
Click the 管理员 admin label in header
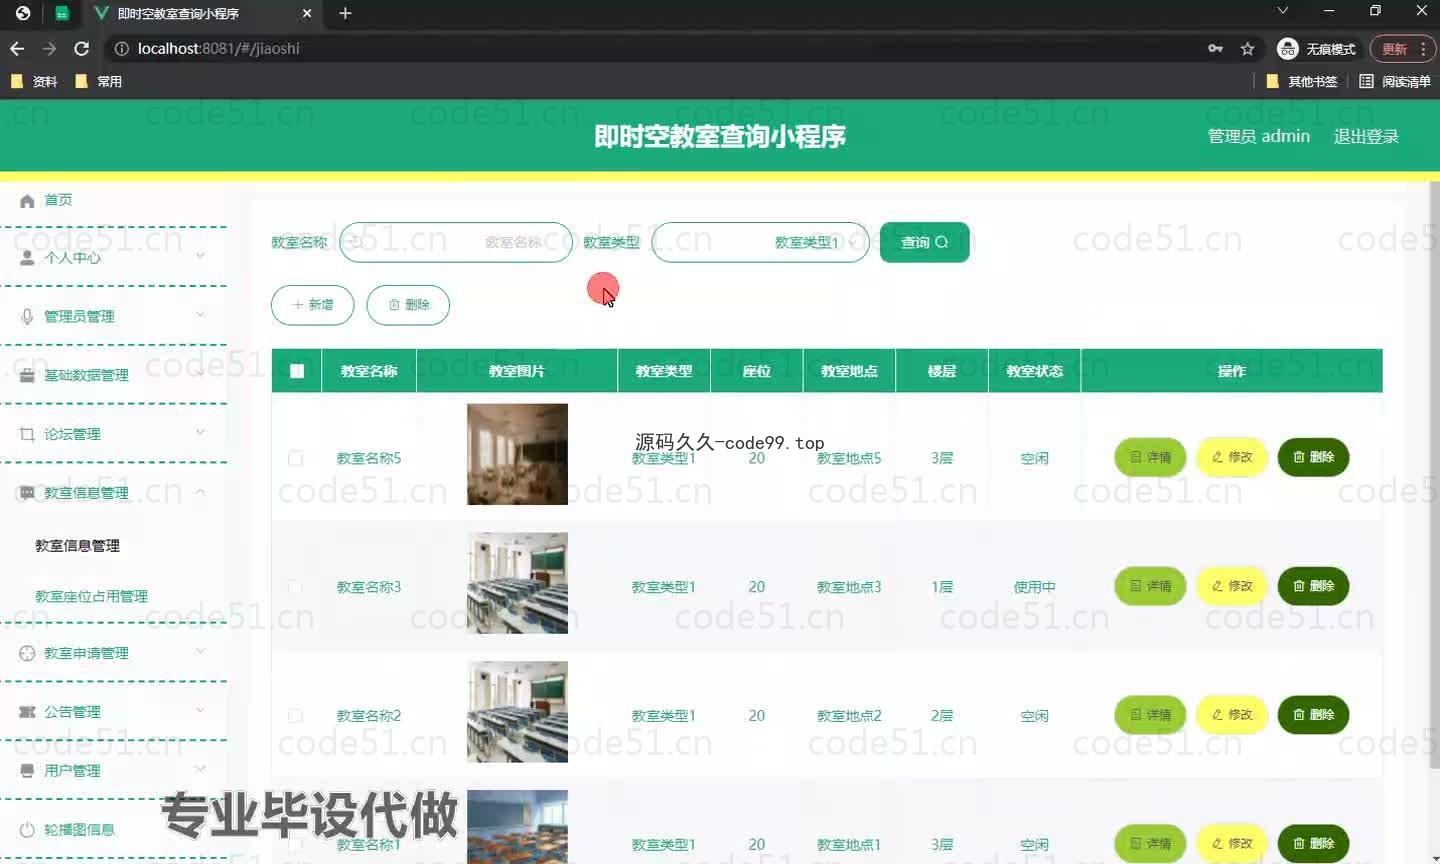point(1258,136)
